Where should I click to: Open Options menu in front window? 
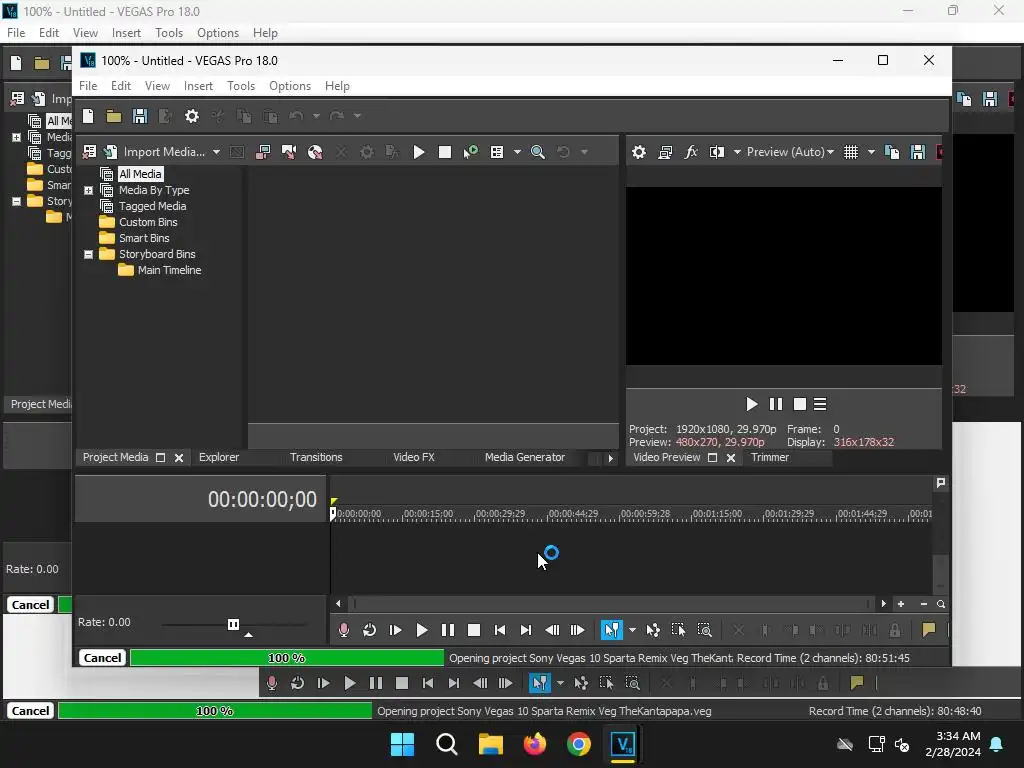point(290,86)
